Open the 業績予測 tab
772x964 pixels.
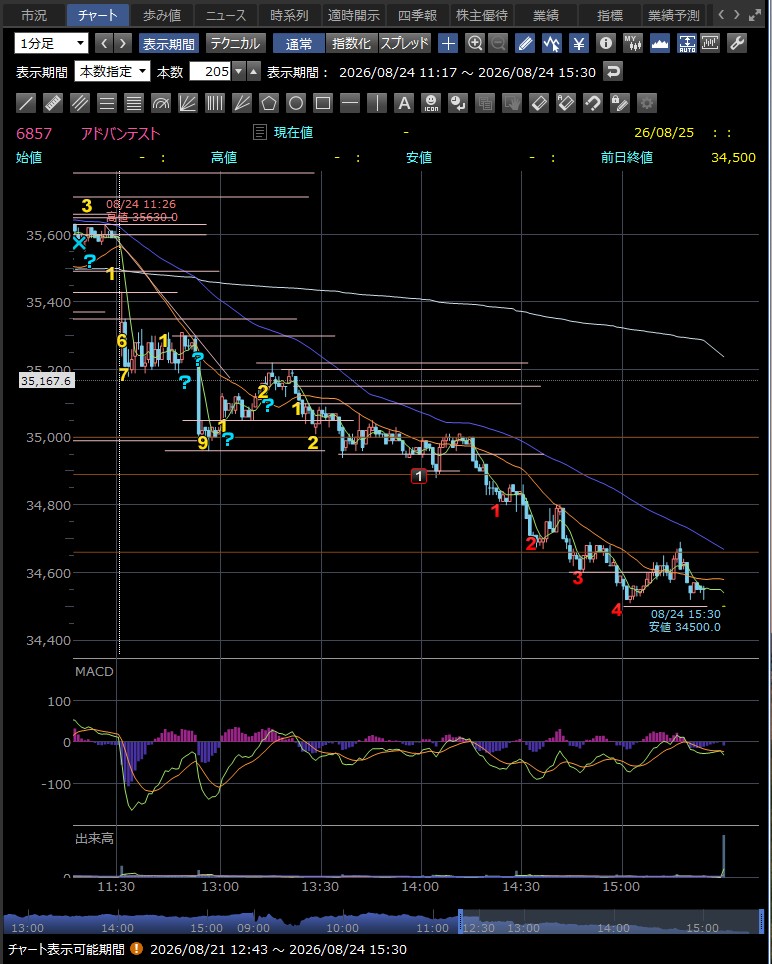click(x=674, y=15)
